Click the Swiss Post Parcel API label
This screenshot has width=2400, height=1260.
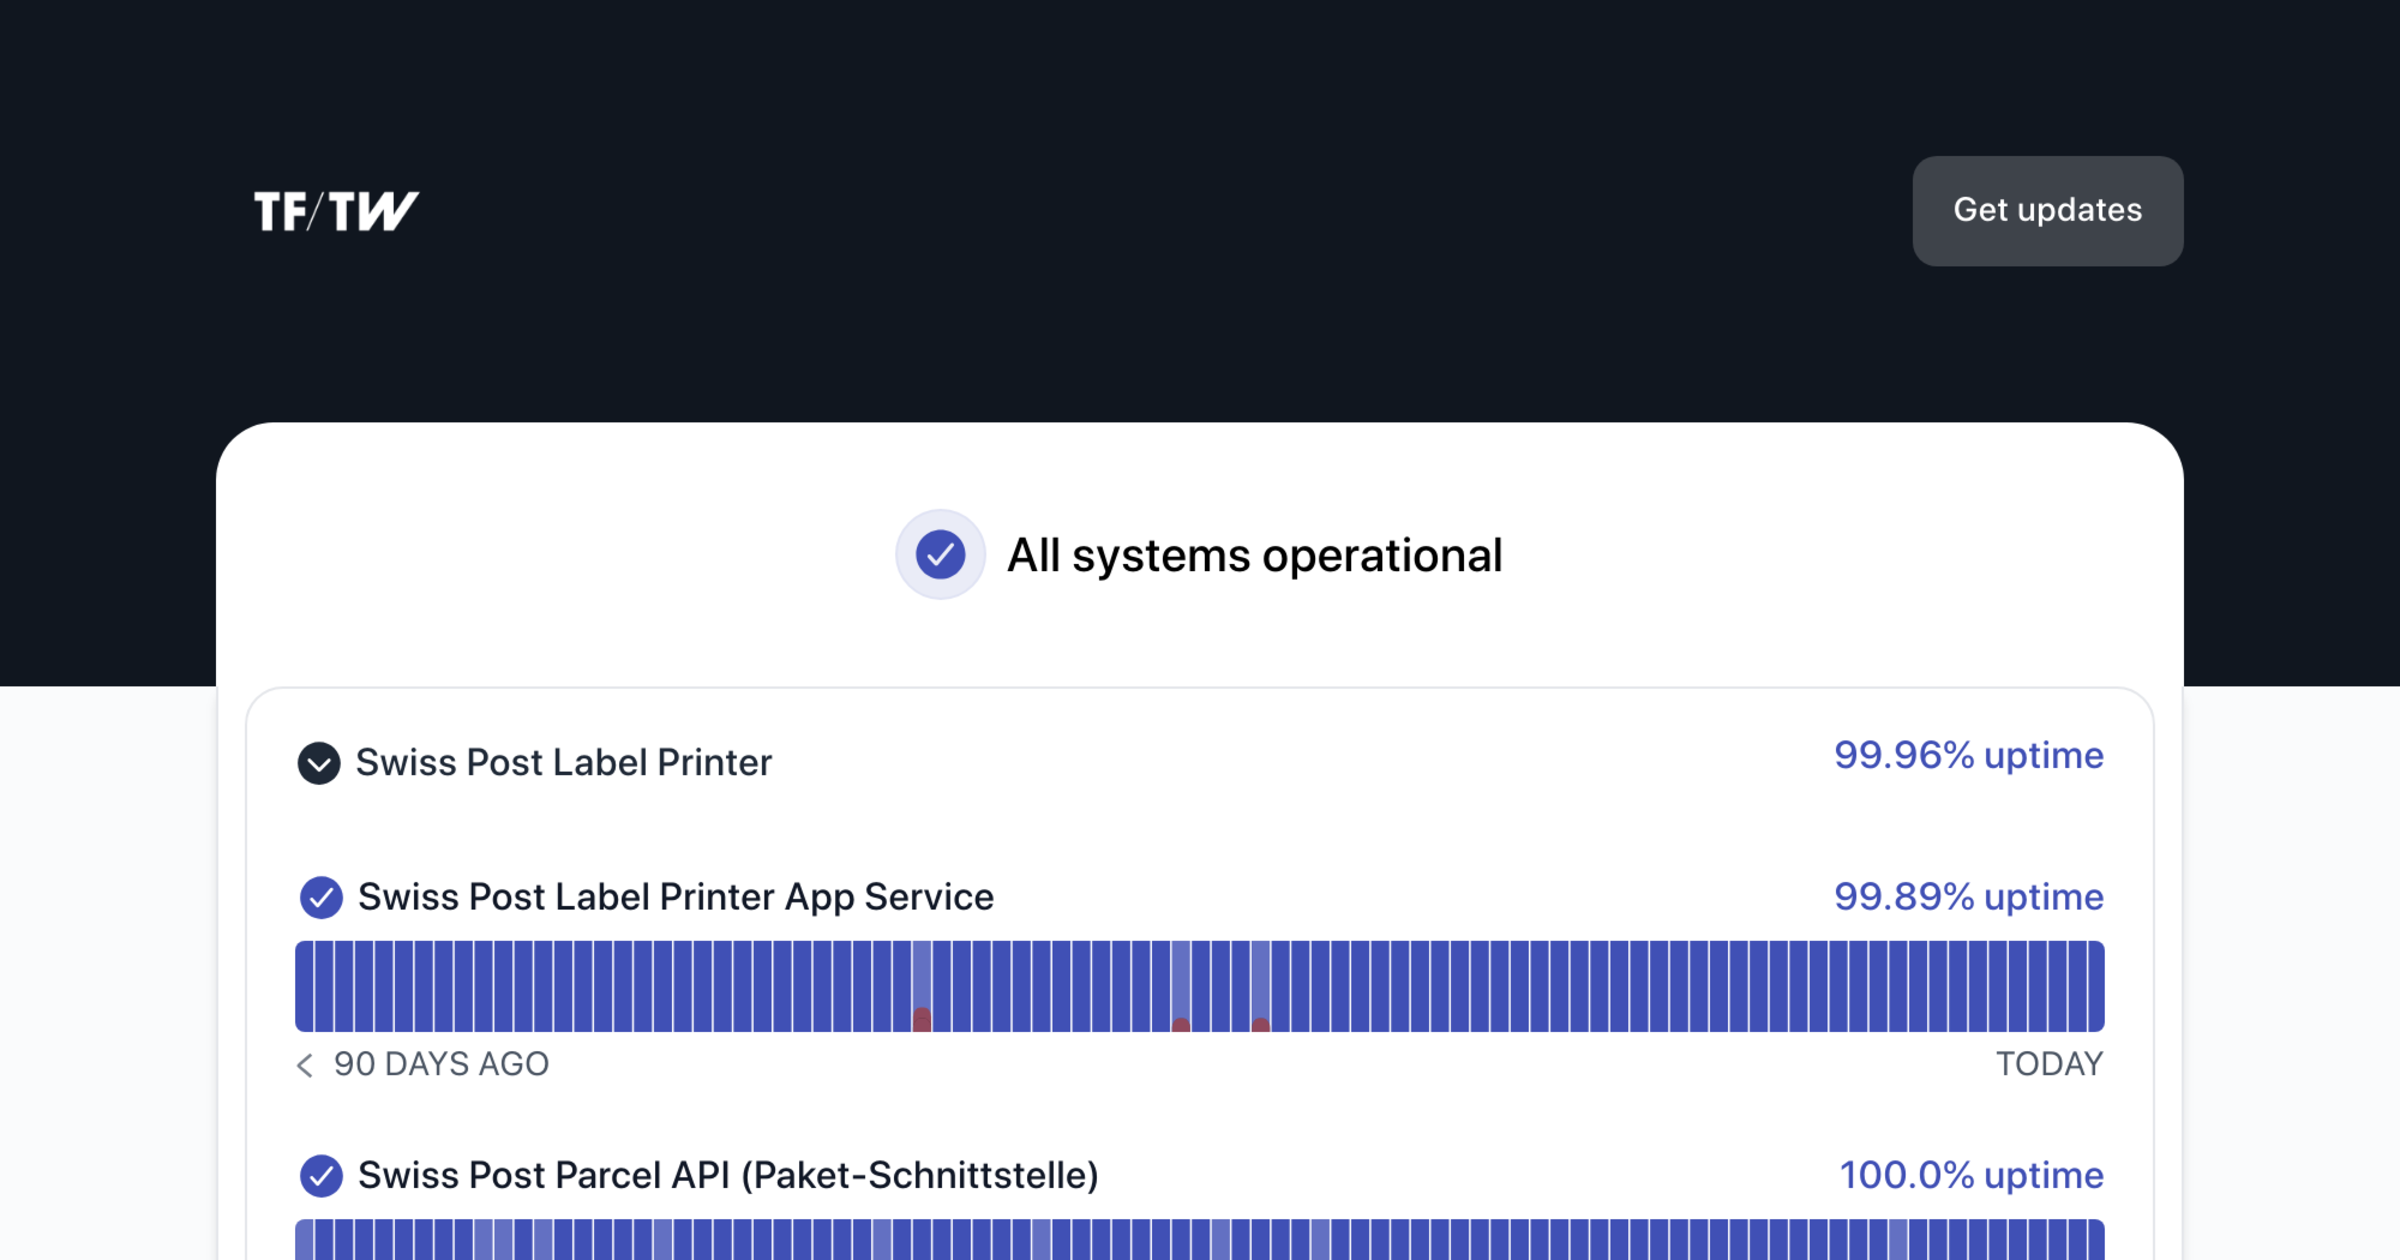click(x=728, y=1175)
